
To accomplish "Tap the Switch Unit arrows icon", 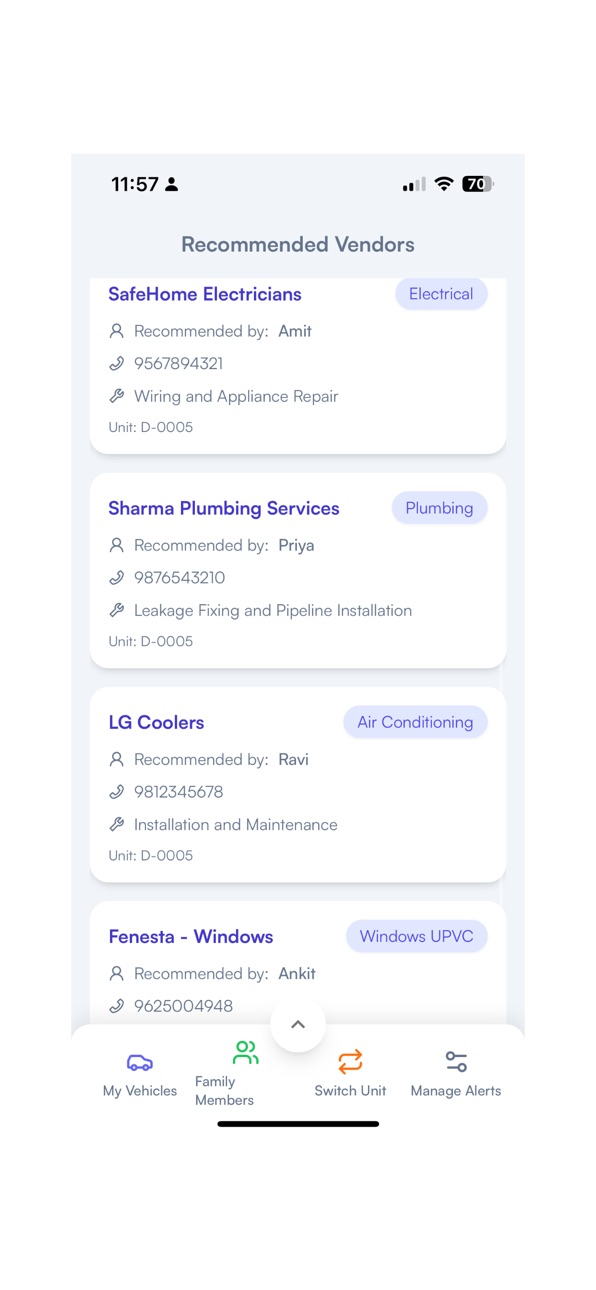I will 350,1061.
